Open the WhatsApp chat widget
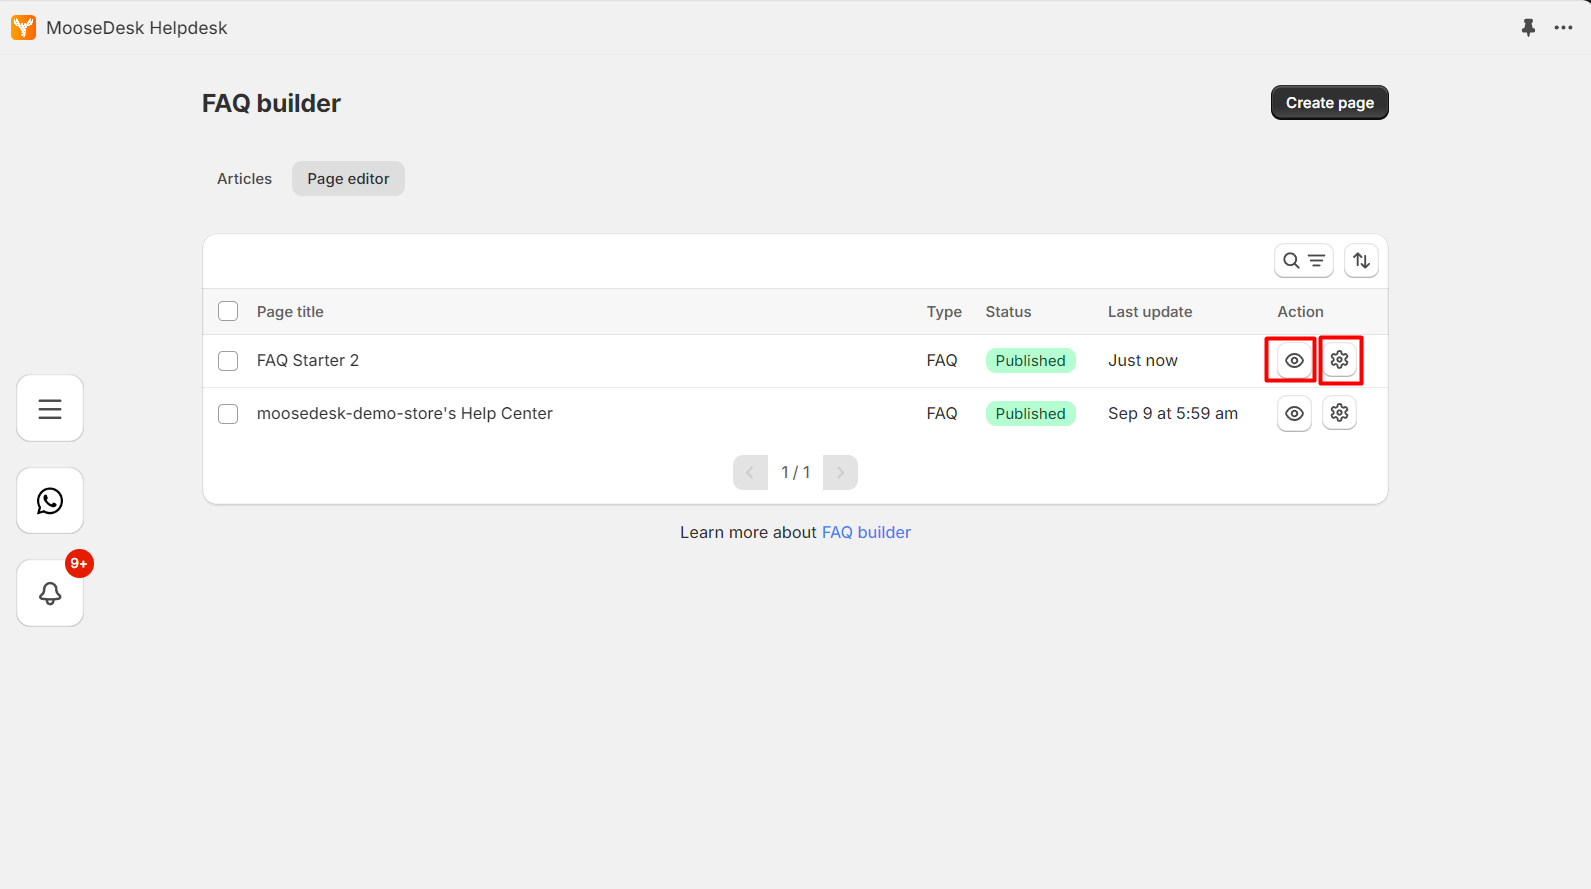Viewport: 1591px width, 889px height. tap(50, 501)
